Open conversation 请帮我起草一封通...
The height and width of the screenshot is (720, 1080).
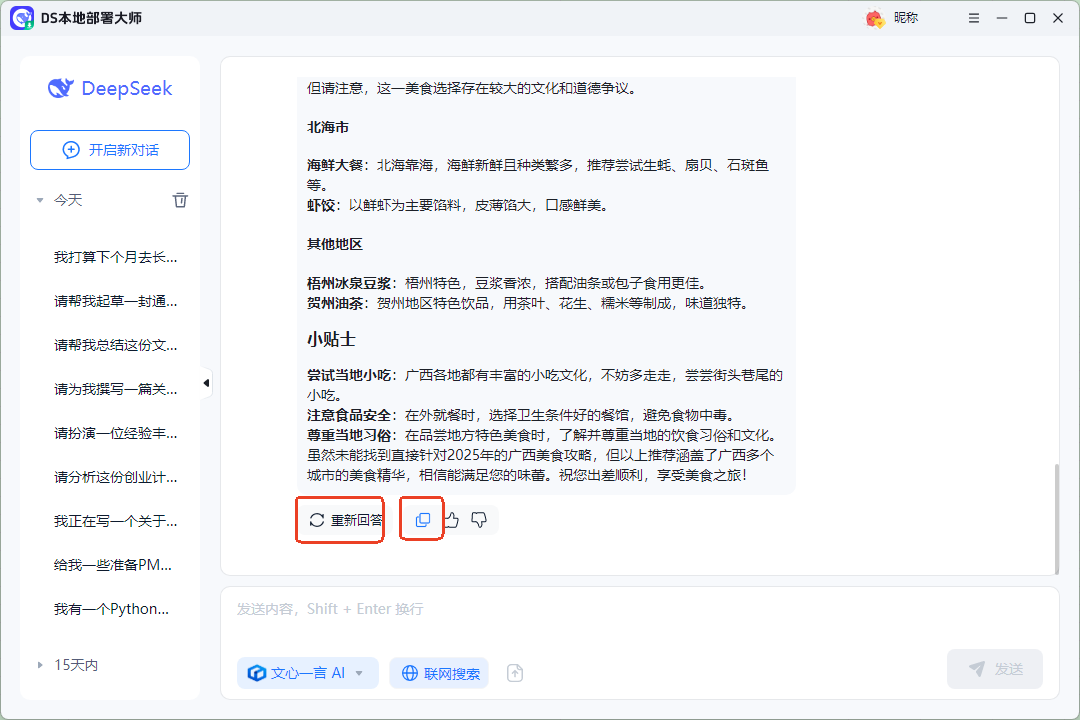tap(116, 301)
